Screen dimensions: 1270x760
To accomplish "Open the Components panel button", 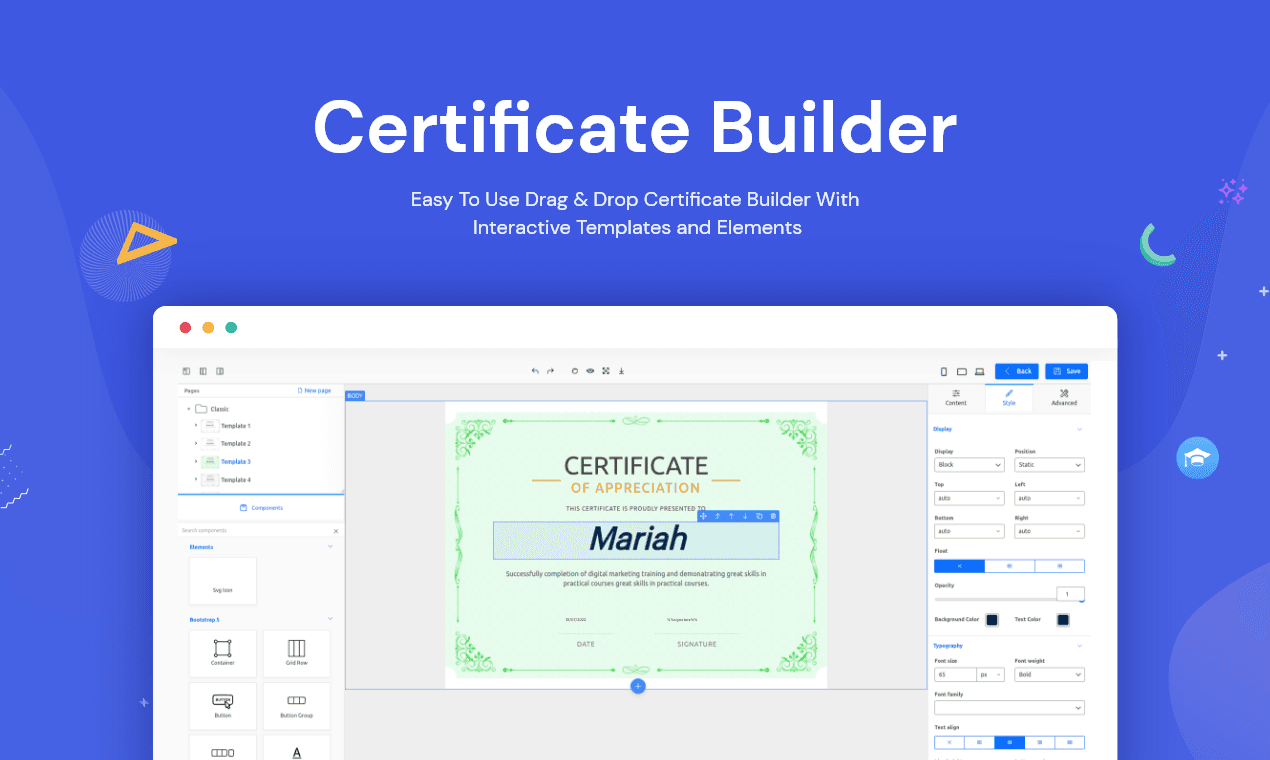I will [261, 508].
